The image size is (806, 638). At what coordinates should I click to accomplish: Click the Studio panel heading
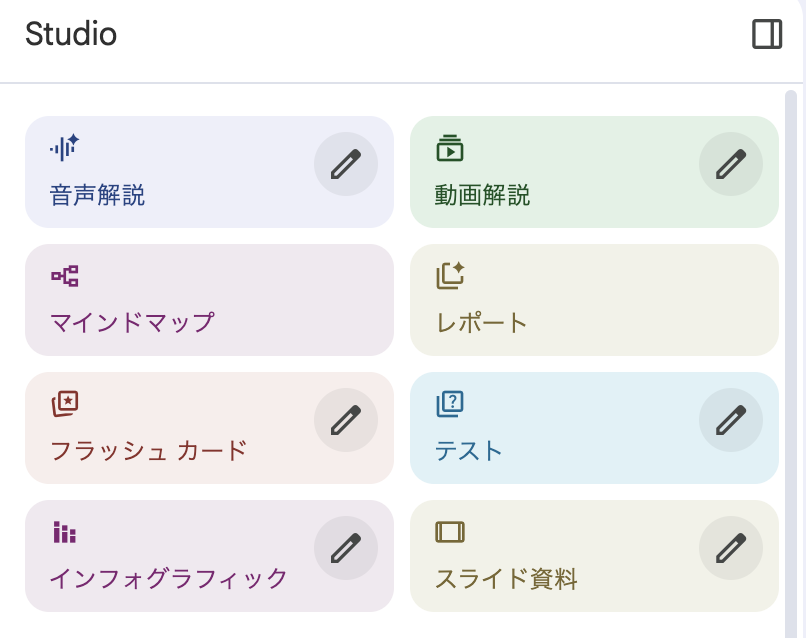tap(71, 35)
